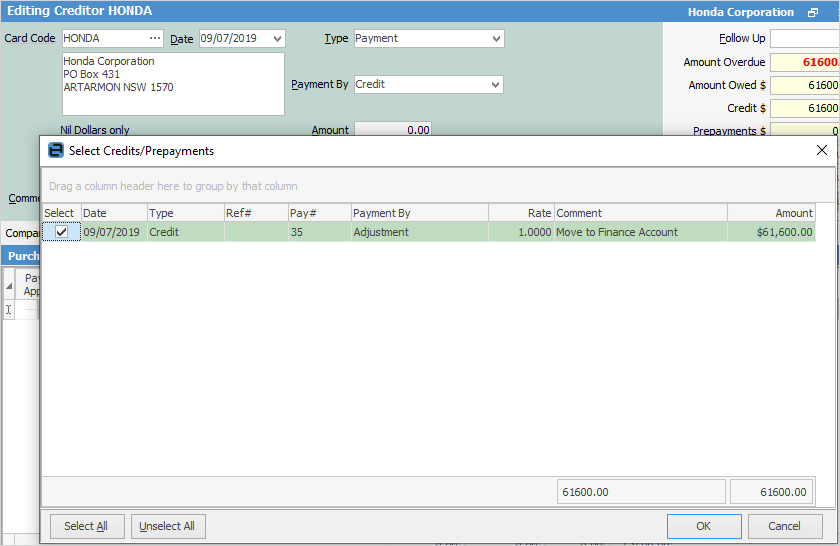Click the OK button in Select Credits dialog

click(704, 526)
